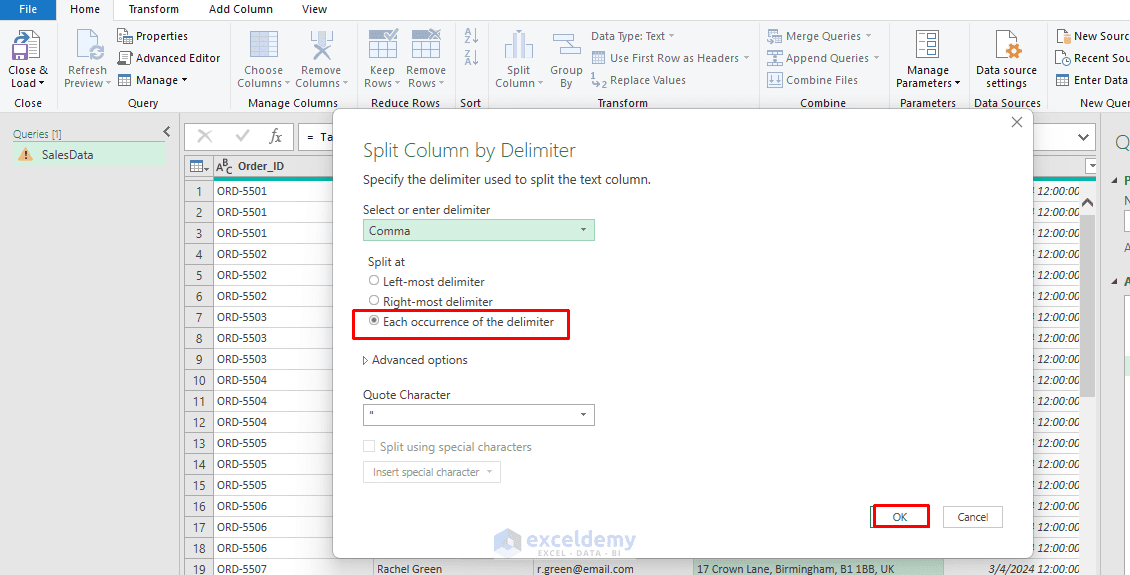
Task: Toggle Split using special characters checkbox
Action: point(369,447)
